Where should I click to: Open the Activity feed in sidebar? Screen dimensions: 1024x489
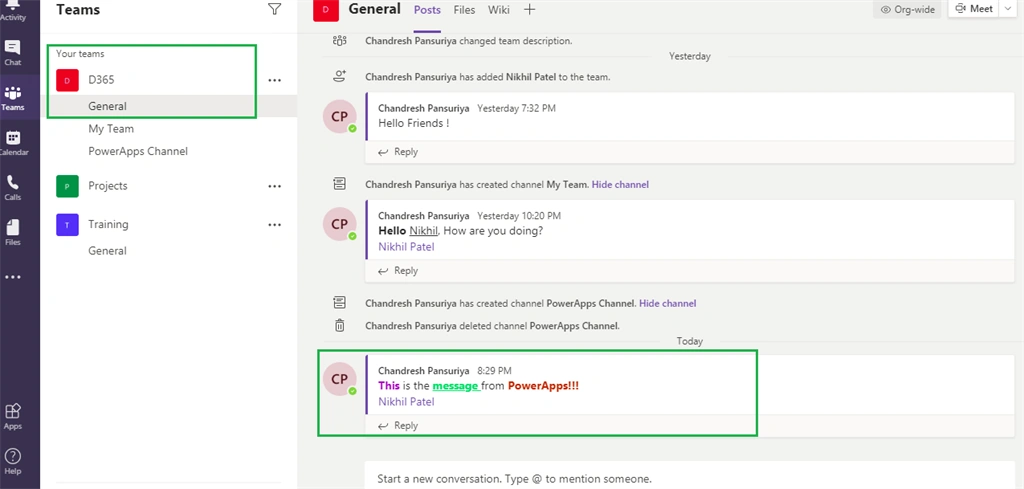point(13,11)
